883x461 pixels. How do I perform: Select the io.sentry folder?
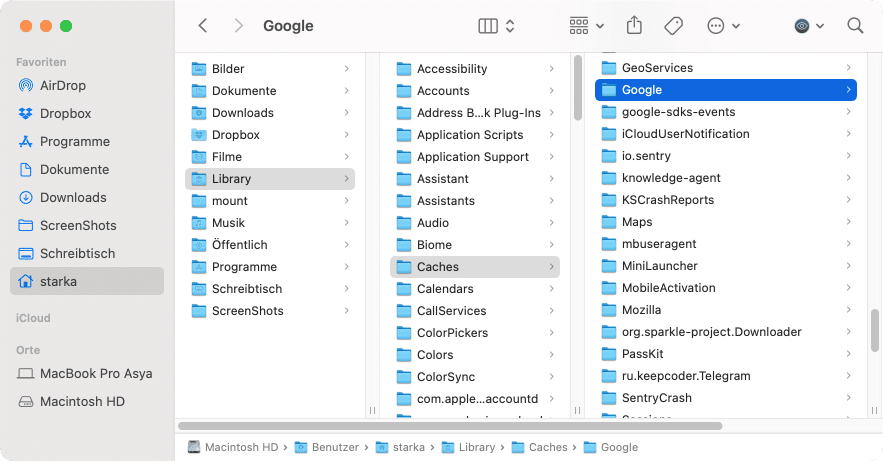[726, 156]
